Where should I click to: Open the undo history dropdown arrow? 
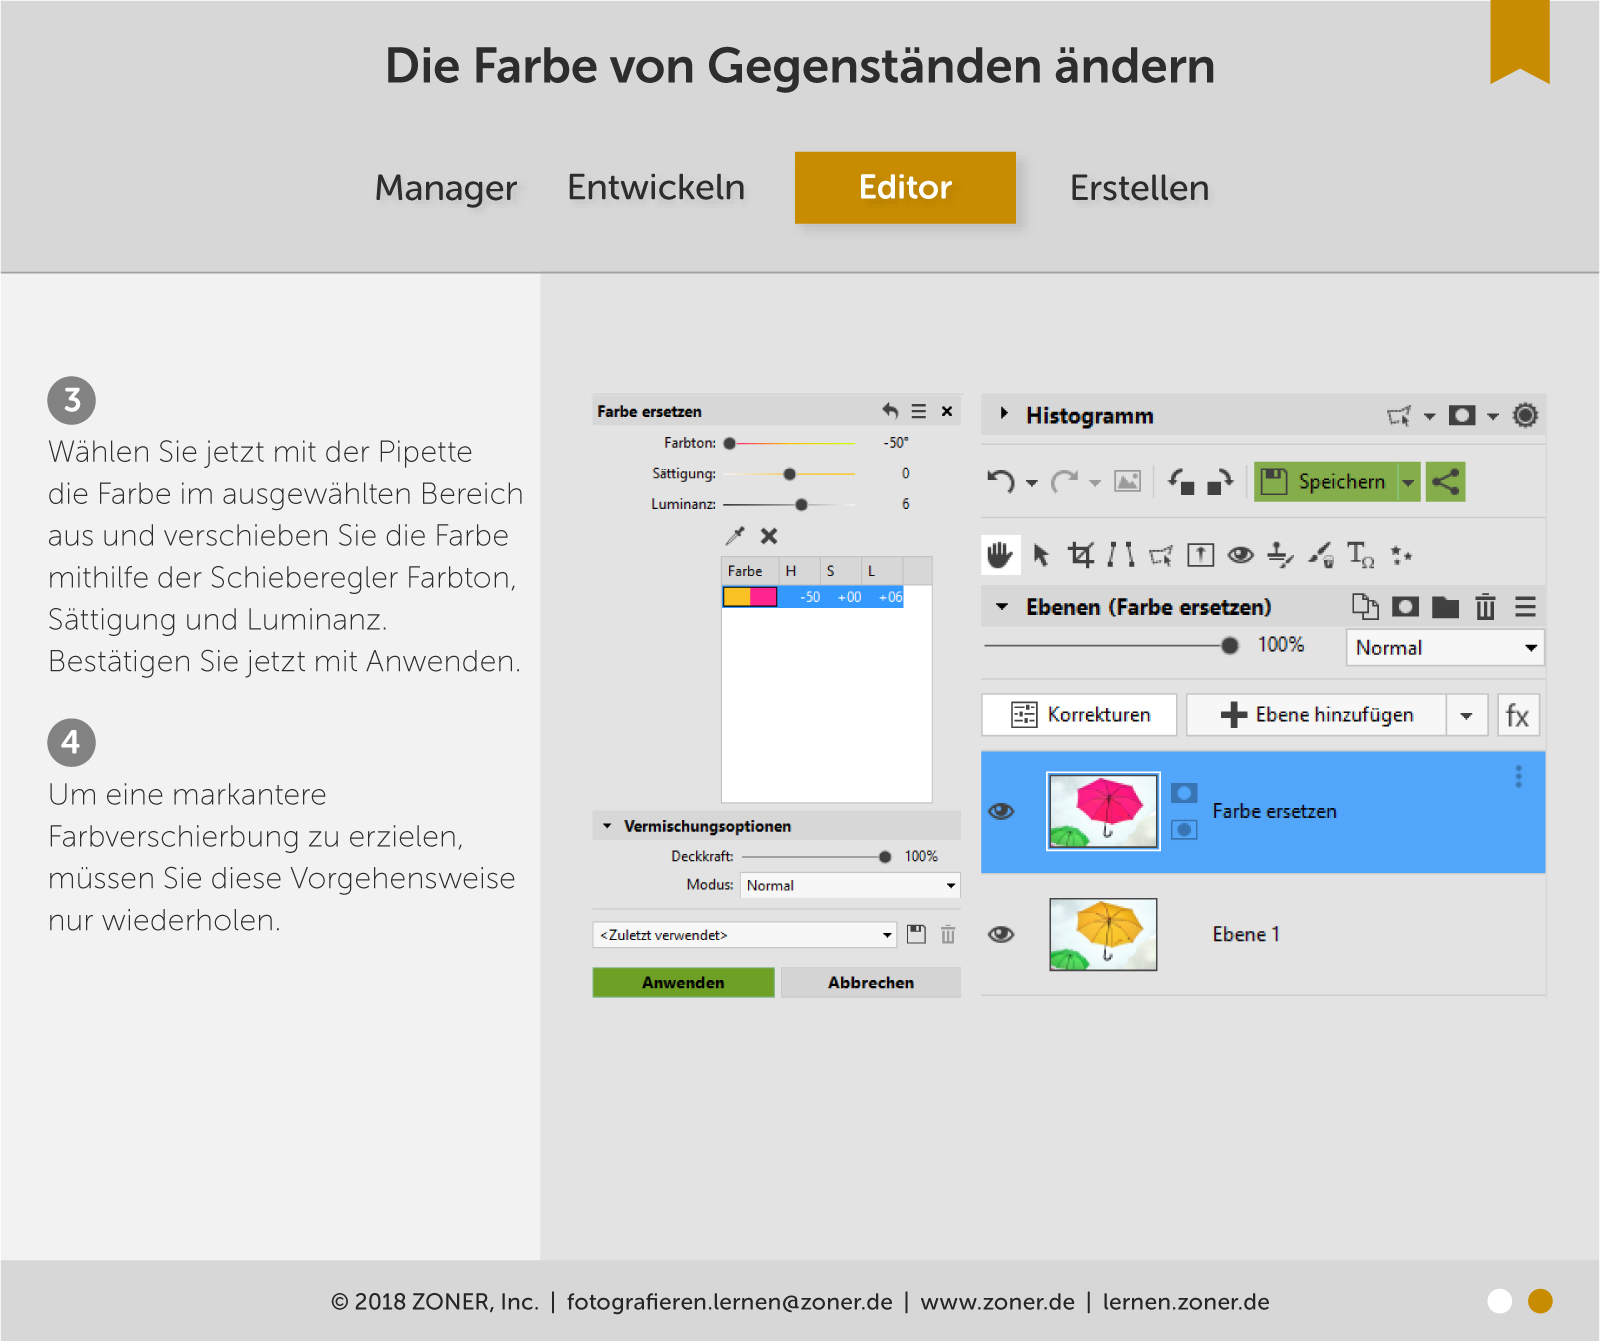(1031, 483)
